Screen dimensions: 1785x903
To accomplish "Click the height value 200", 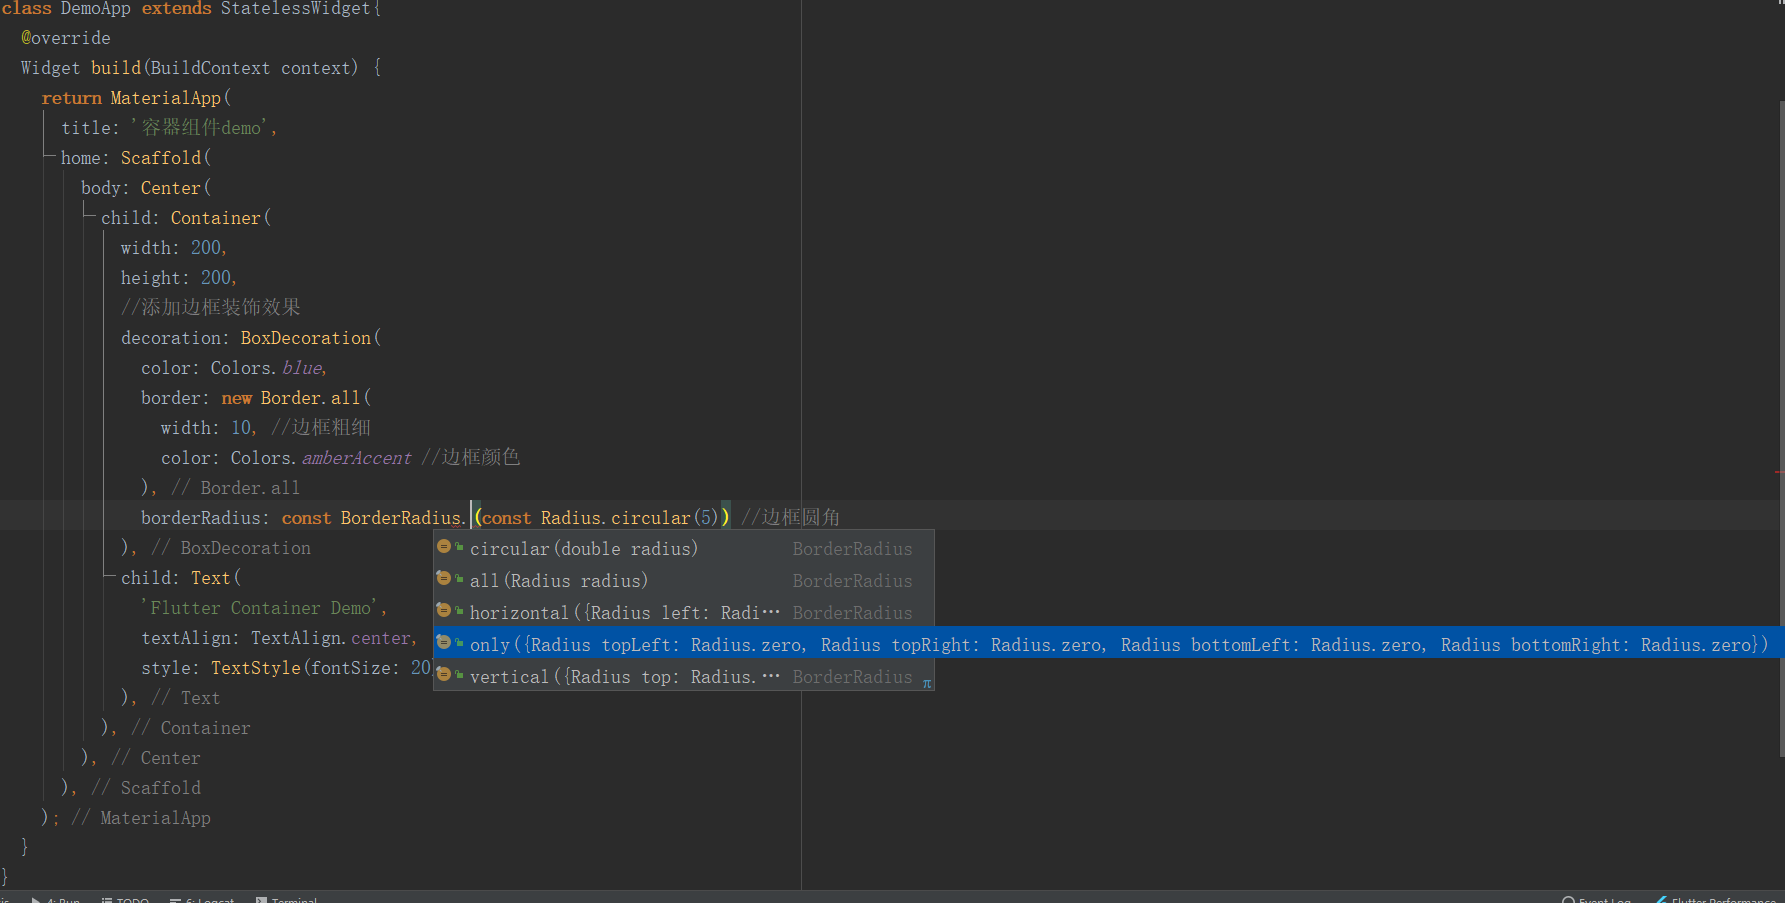I will [216, 278].
